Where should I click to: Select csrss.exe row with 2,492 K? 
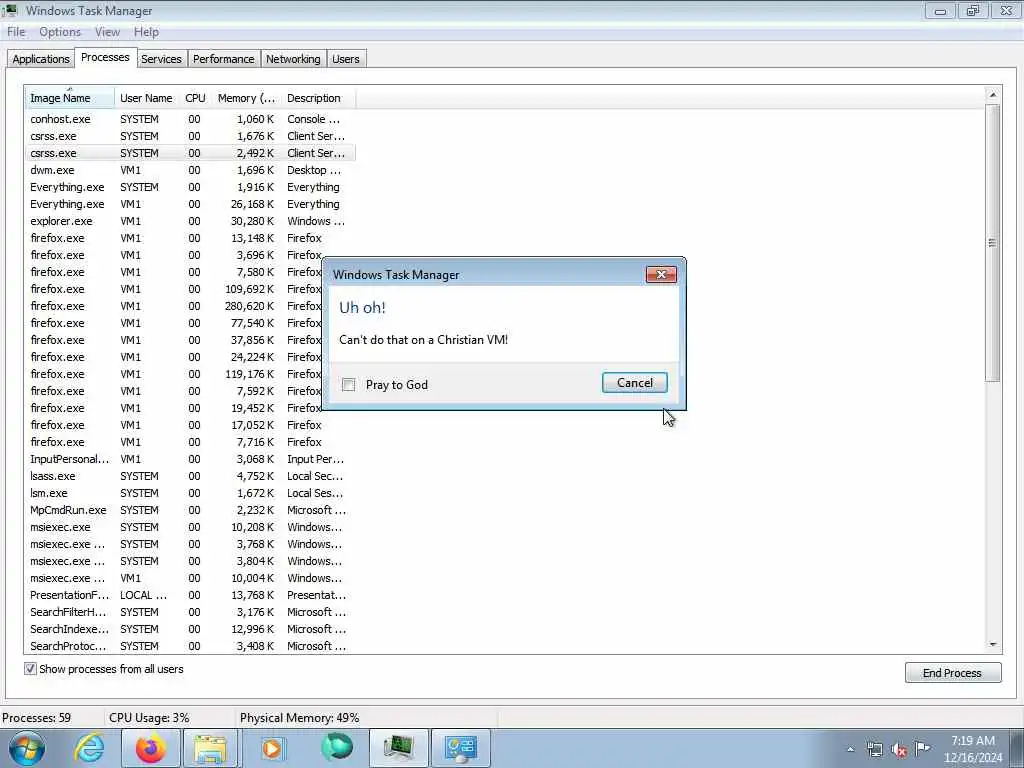(191, 153)
